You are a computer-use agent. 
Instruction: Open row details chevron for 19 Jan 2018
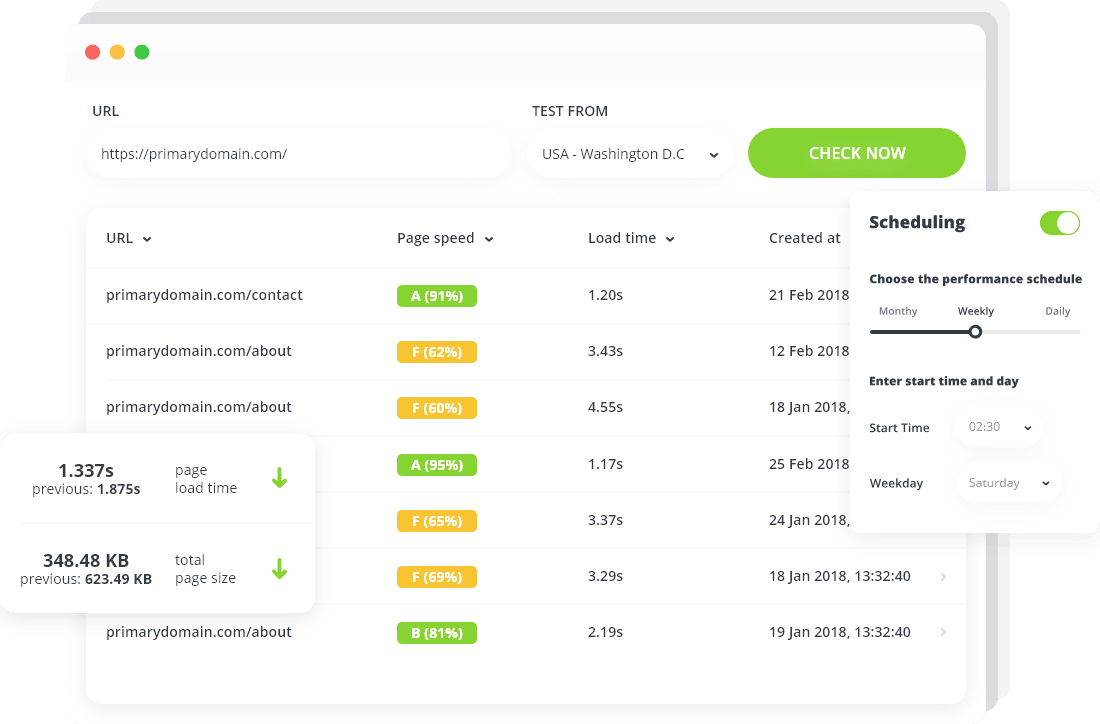(x=944, y=632)
